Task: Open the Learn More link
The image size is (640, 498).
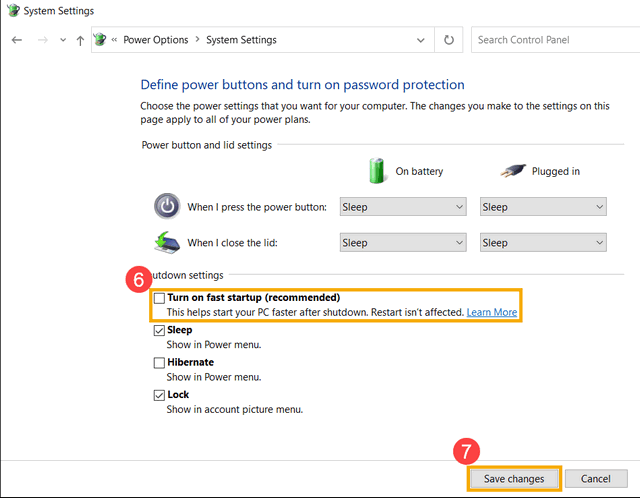Action: 491,312
